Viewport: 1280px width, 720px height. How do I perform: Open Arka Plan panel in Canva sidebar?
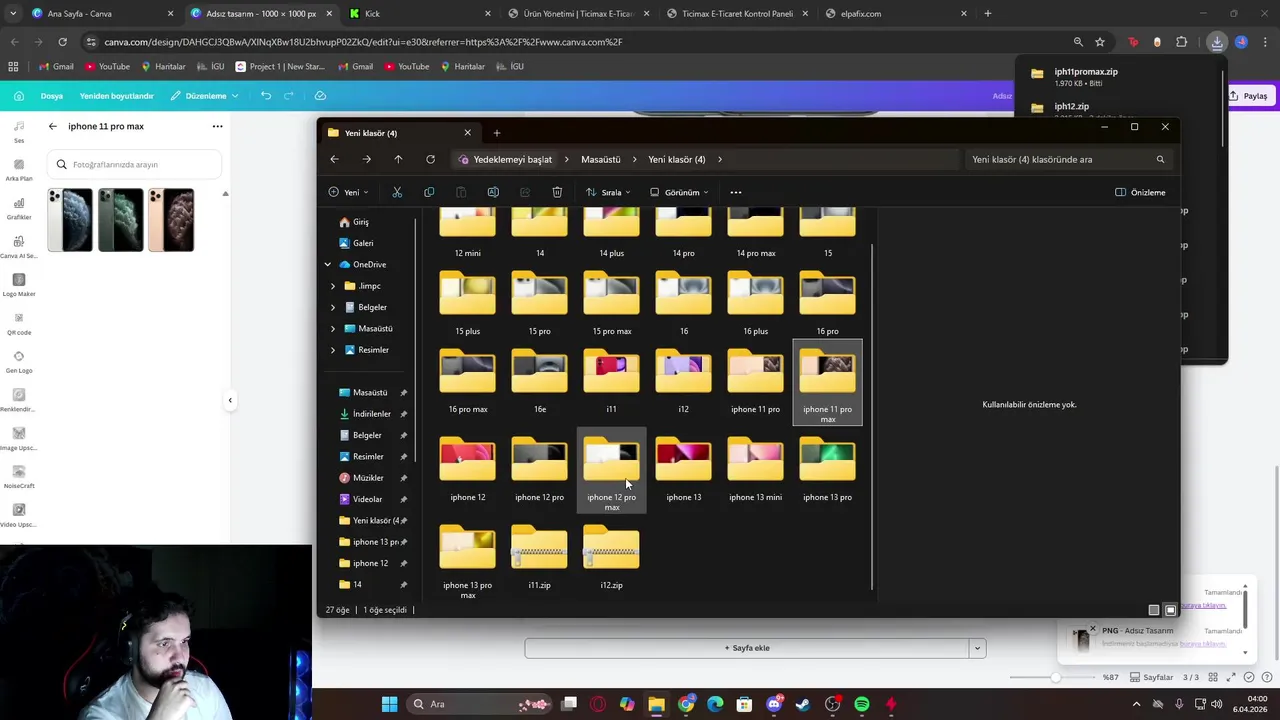(x=19, y=169)
